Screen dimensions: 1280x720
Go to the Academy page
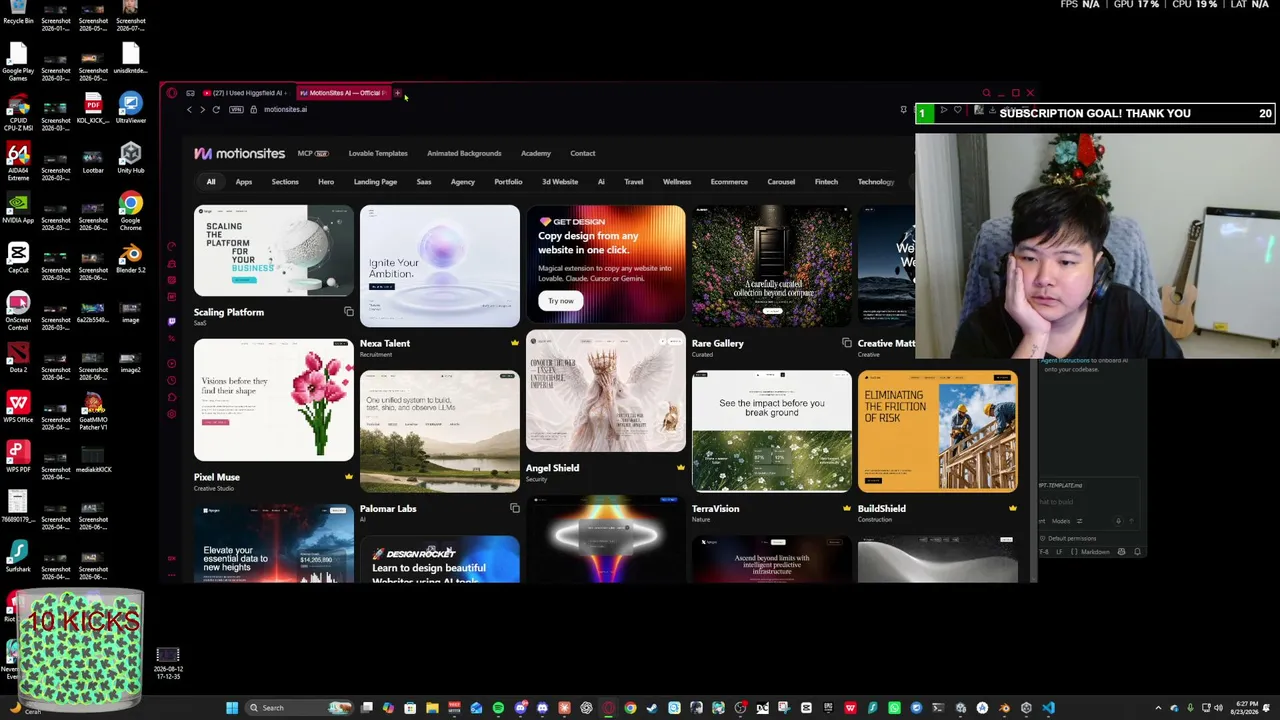pos(536,153)
